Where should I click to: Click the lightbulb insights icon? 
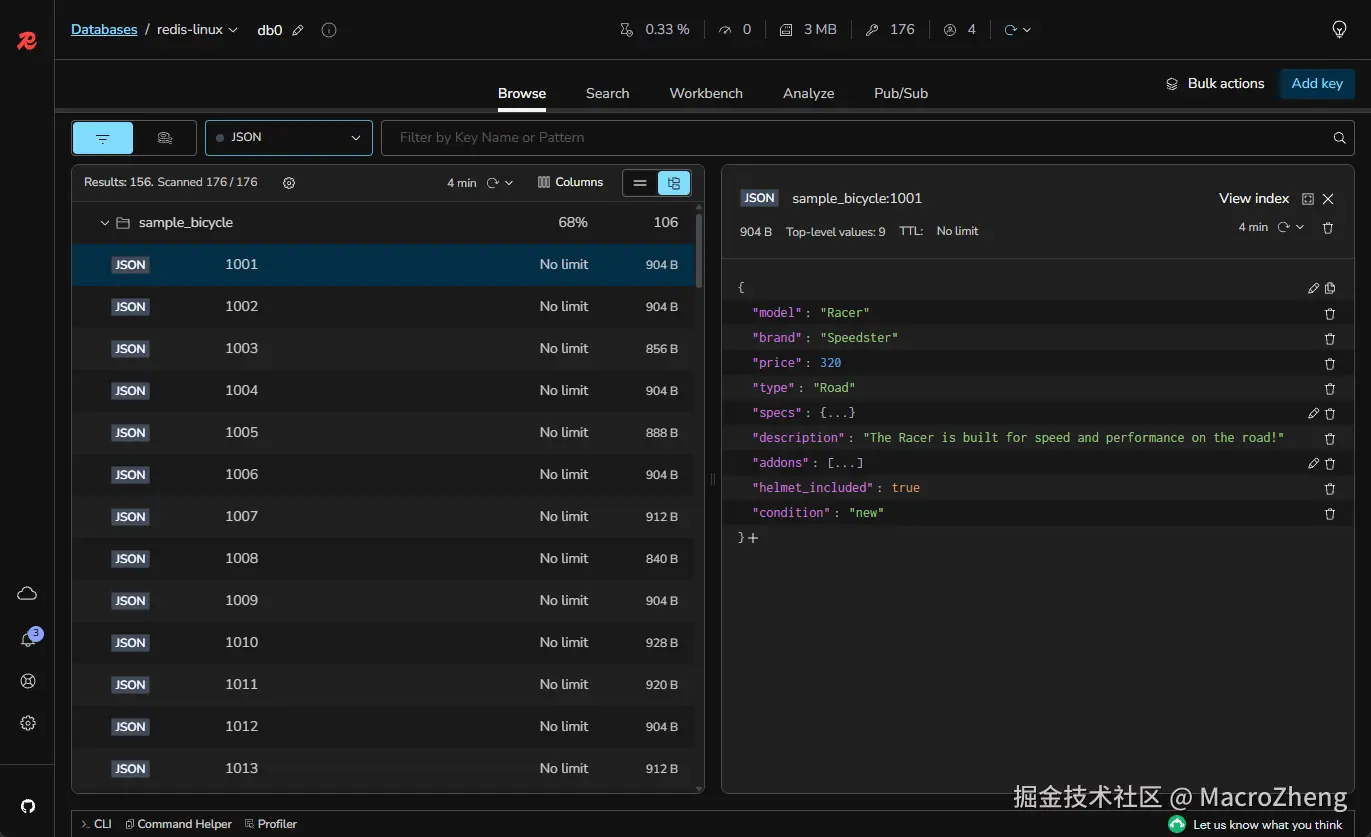[x=1340, y=30]
